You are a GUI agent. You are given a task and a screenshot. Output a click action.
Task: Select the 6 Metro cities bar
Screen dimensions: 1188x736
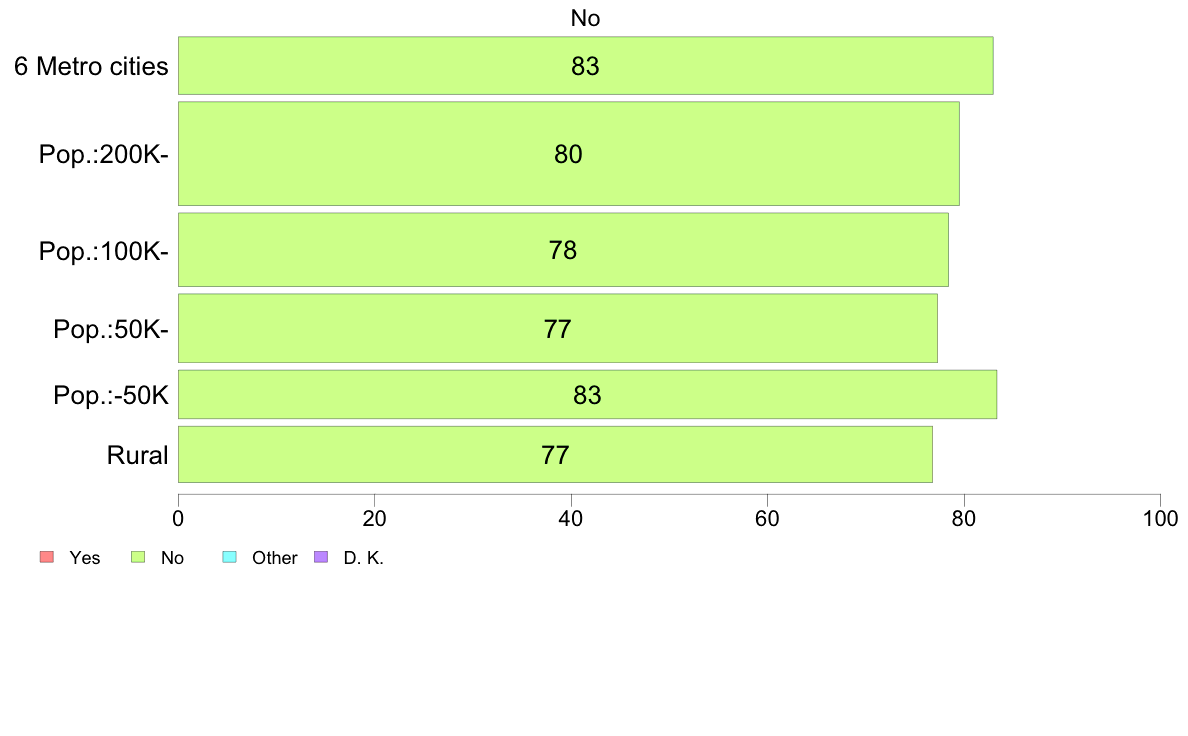[586, 66]
